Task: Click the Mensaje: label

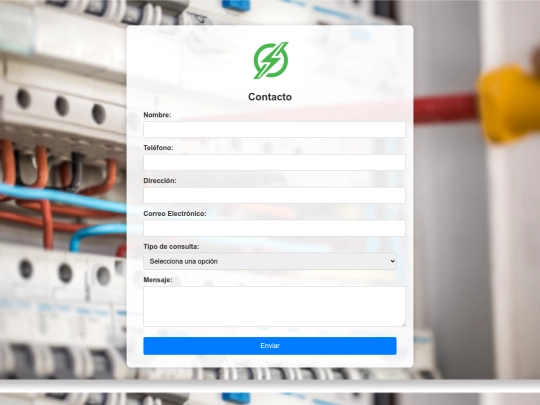Action: point(158,280)
